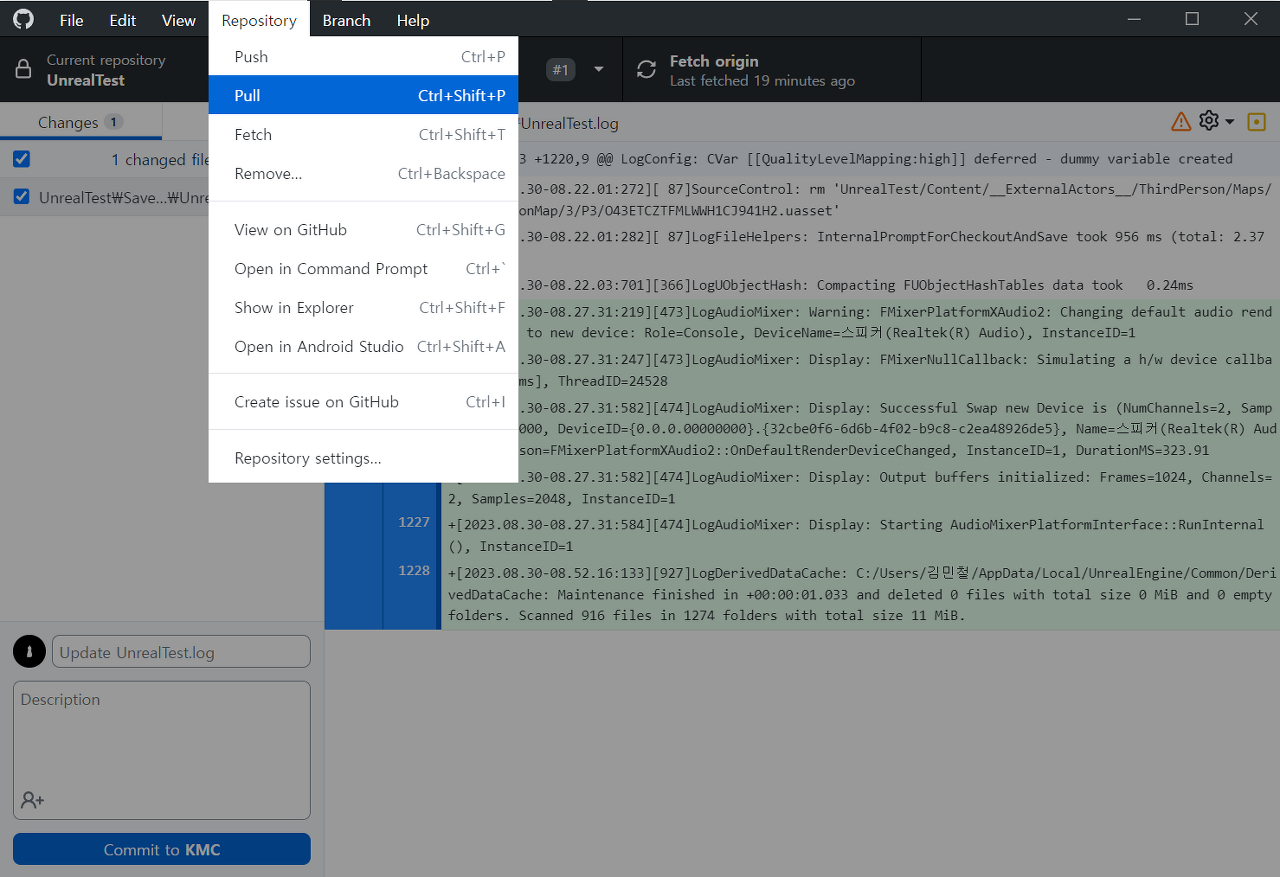Screen dimensions: 1280x877
Task: Open the Branch menu
Action: pyautogui.click(x=347, y=20)
